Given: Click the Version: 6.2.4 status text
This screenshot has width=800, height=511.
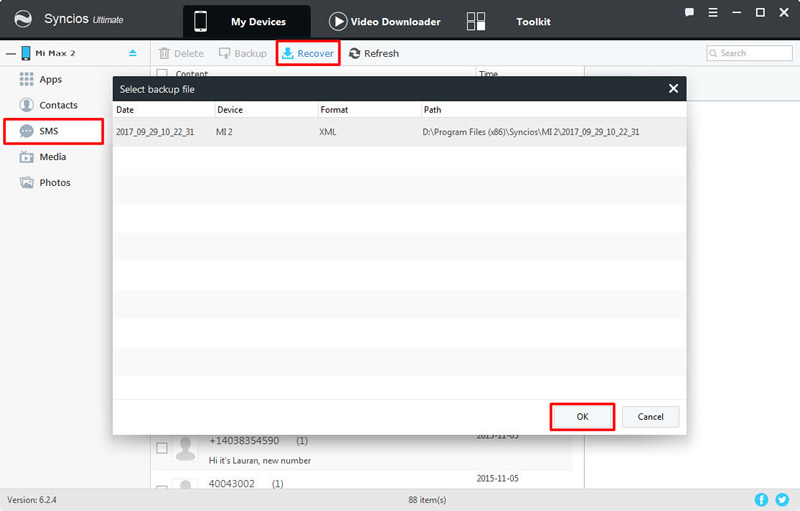Looking at the screenshot, I should pyautogui.click(x=32, y=500).
